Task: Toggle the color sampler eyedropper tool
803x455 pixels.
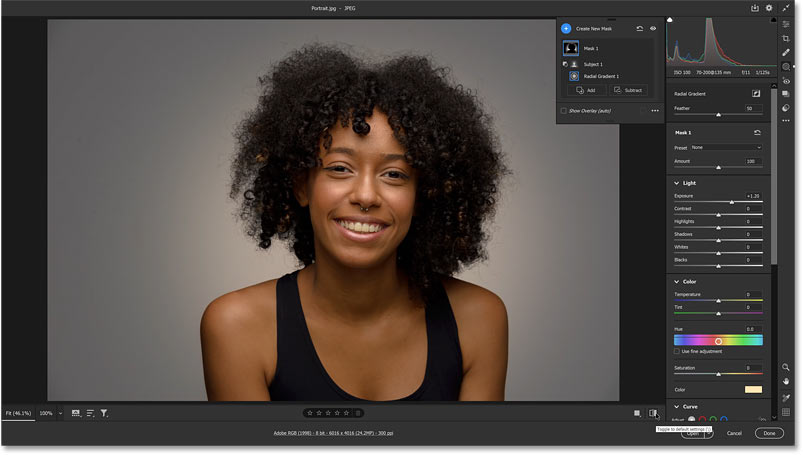Action: (786, 398)
